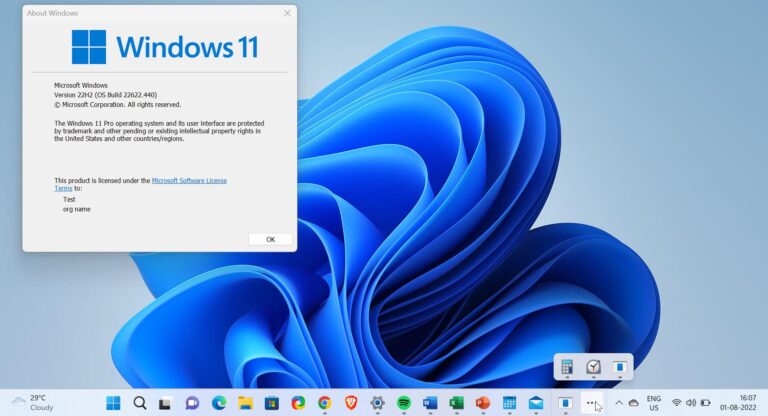This screenshot has height=416, width=768.
Task: Open Google Chrome from the taskbar
Action: [324, 403]
